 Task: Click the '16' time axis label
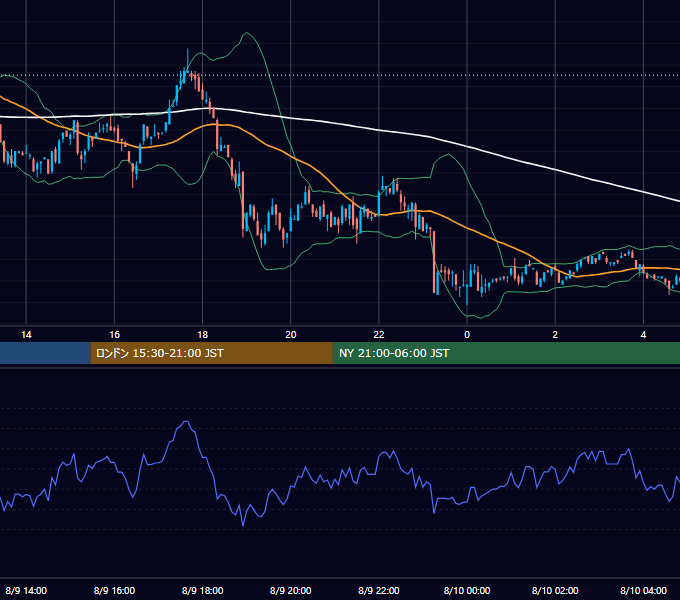(114, 335)
